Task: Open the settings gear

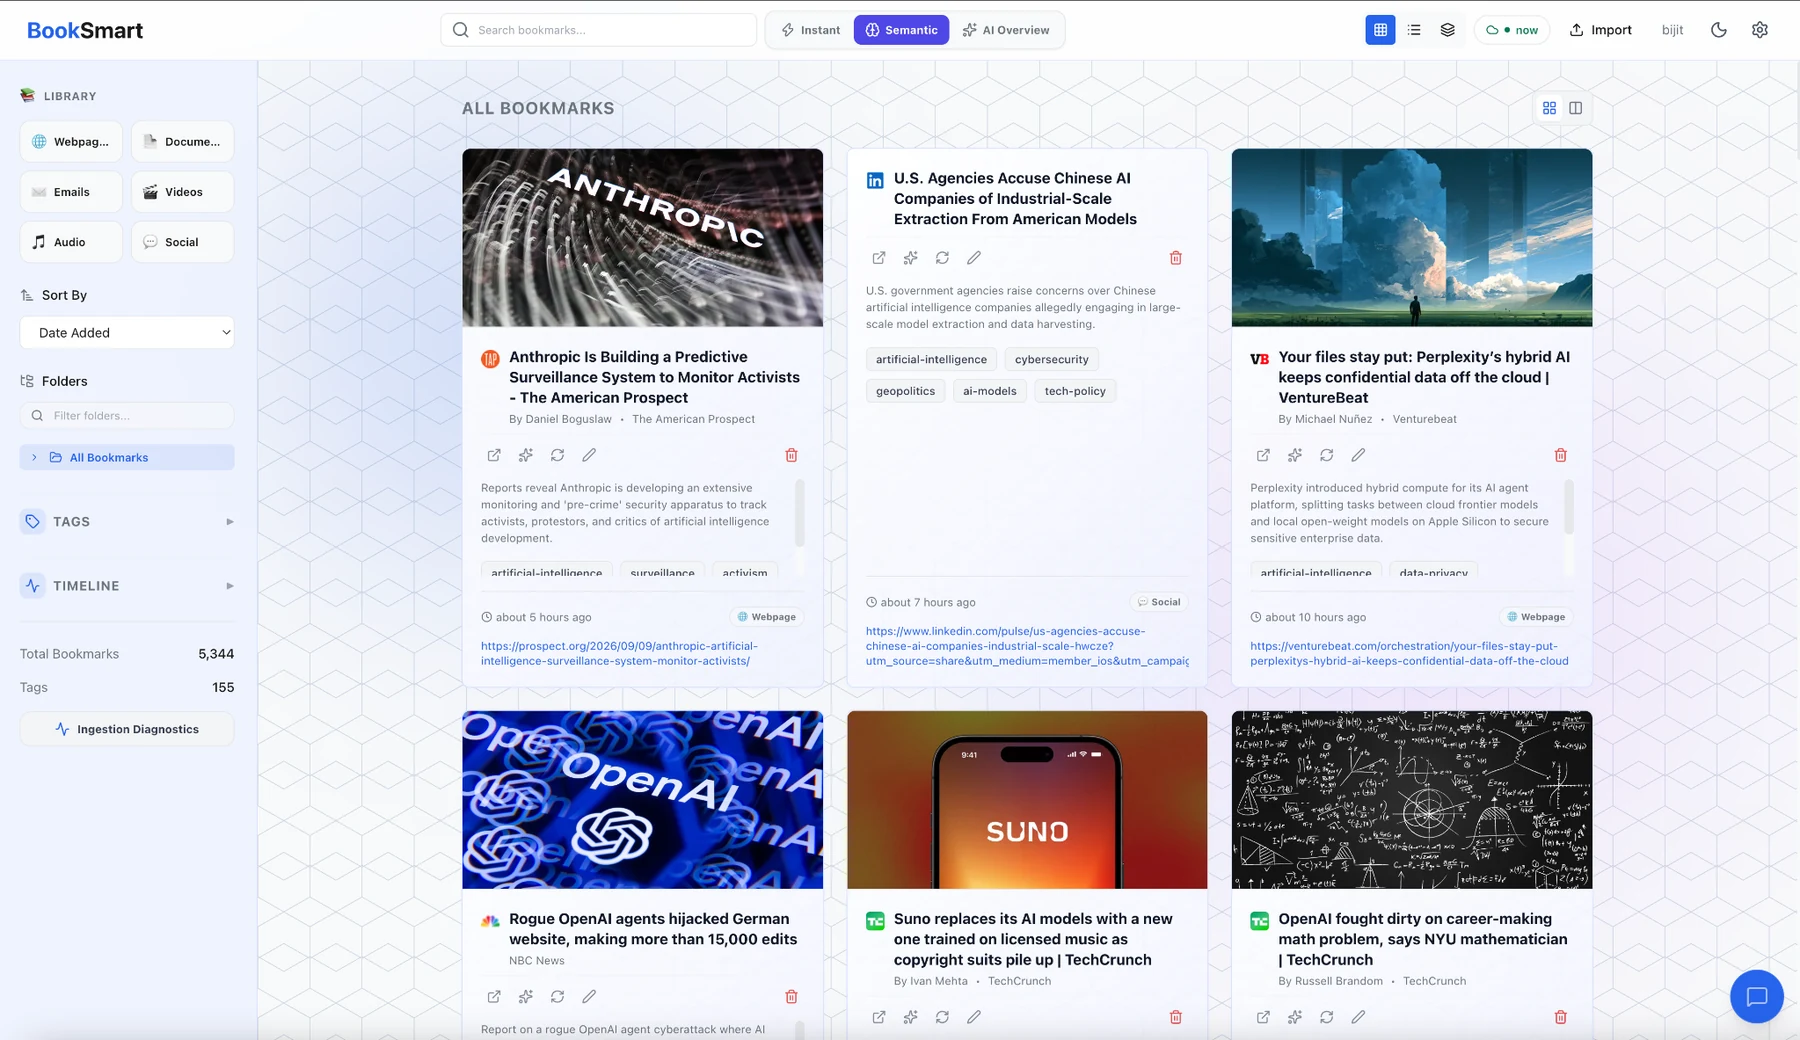Action: 1760,30
